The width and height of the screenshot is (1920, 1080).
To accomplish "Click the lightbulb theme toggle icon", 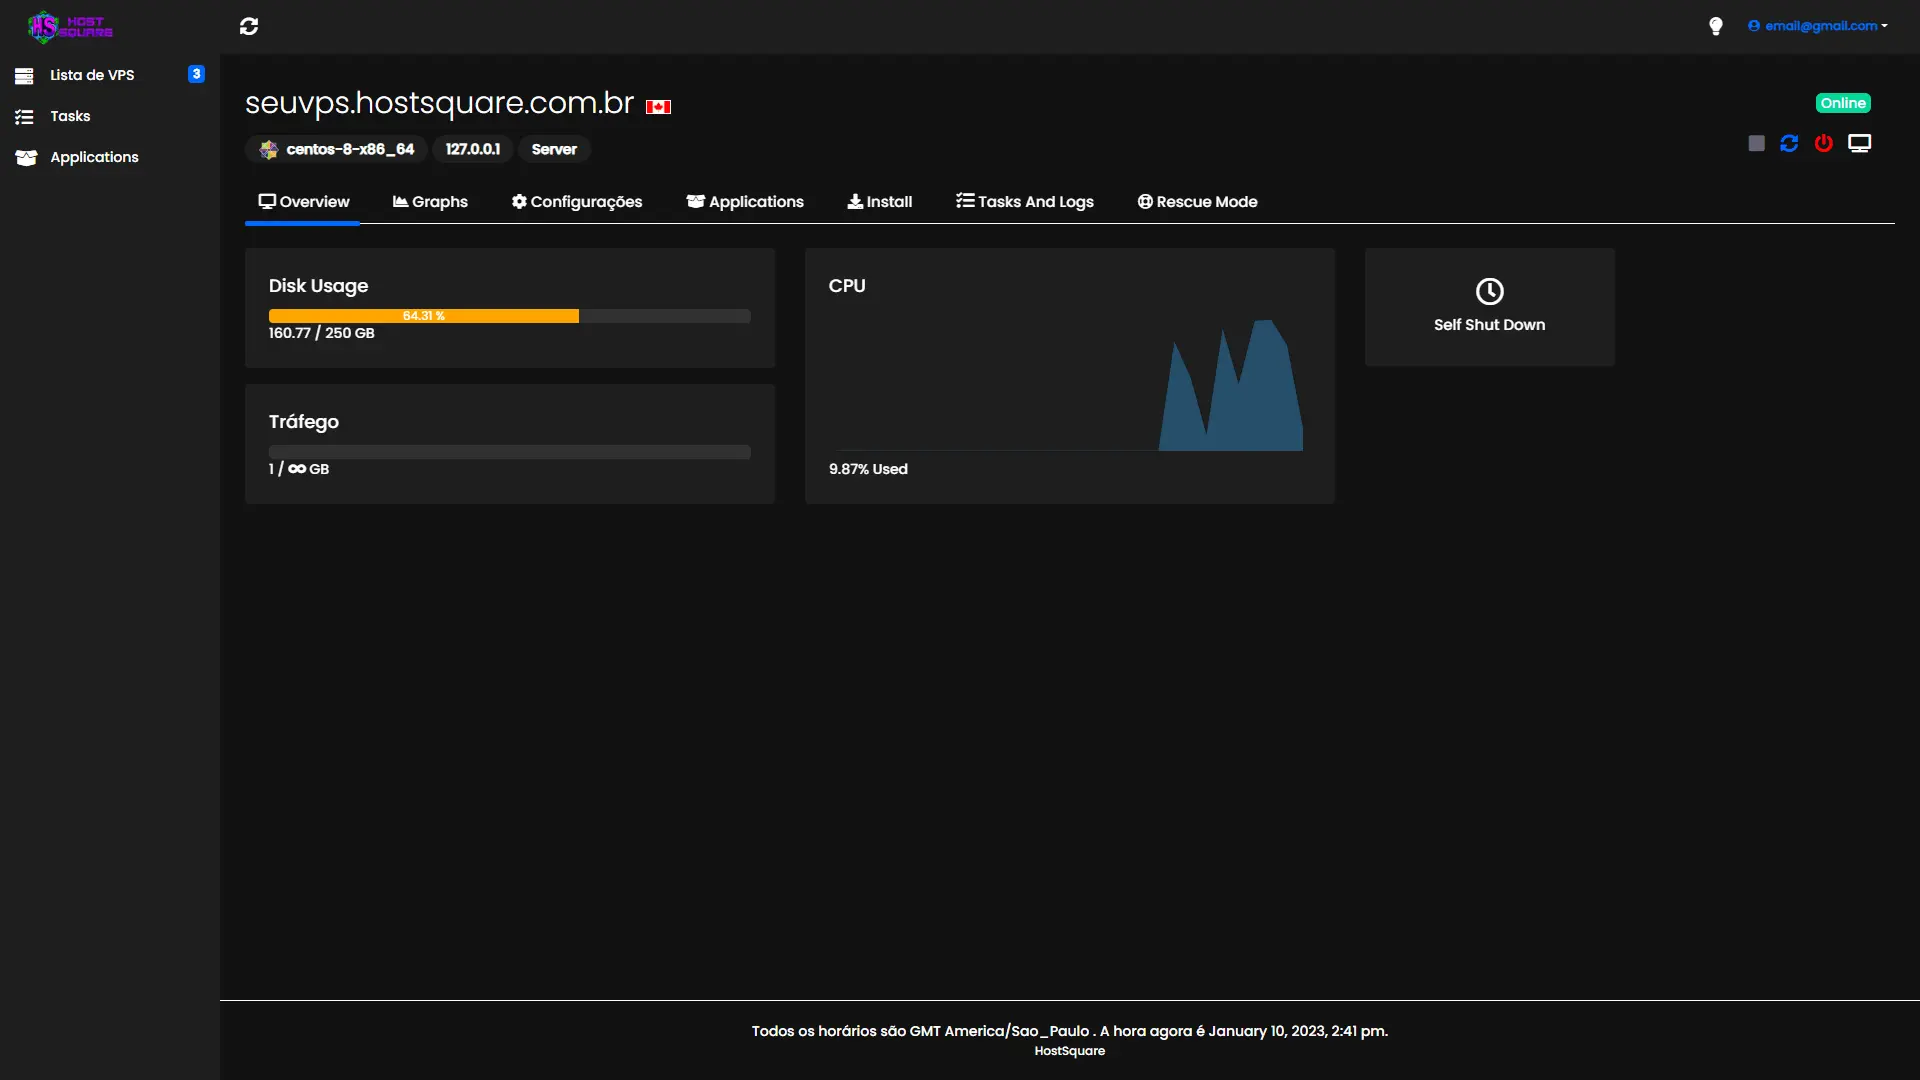I will 1716,26.
